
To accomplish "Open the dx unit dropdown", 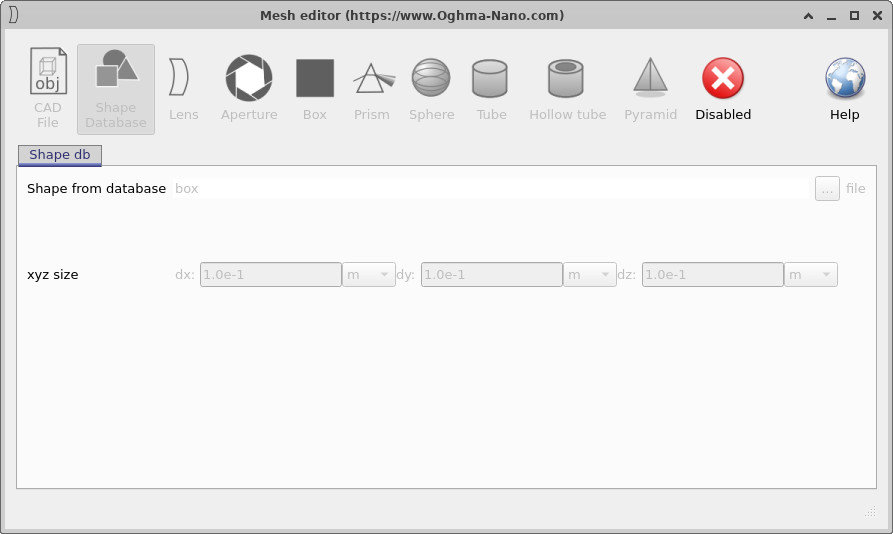I will [368, 274].
